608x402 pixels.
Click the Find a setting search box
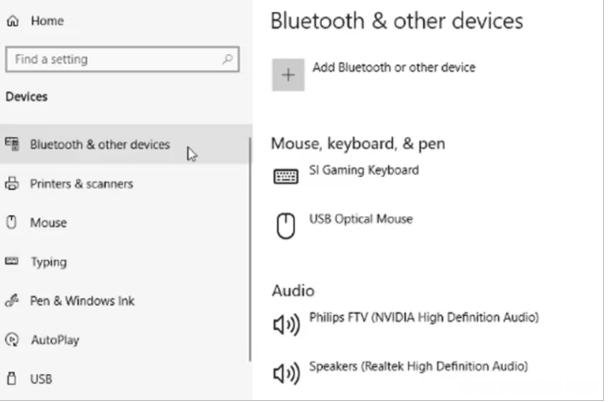pyautogui.click(x=123, y=59)
